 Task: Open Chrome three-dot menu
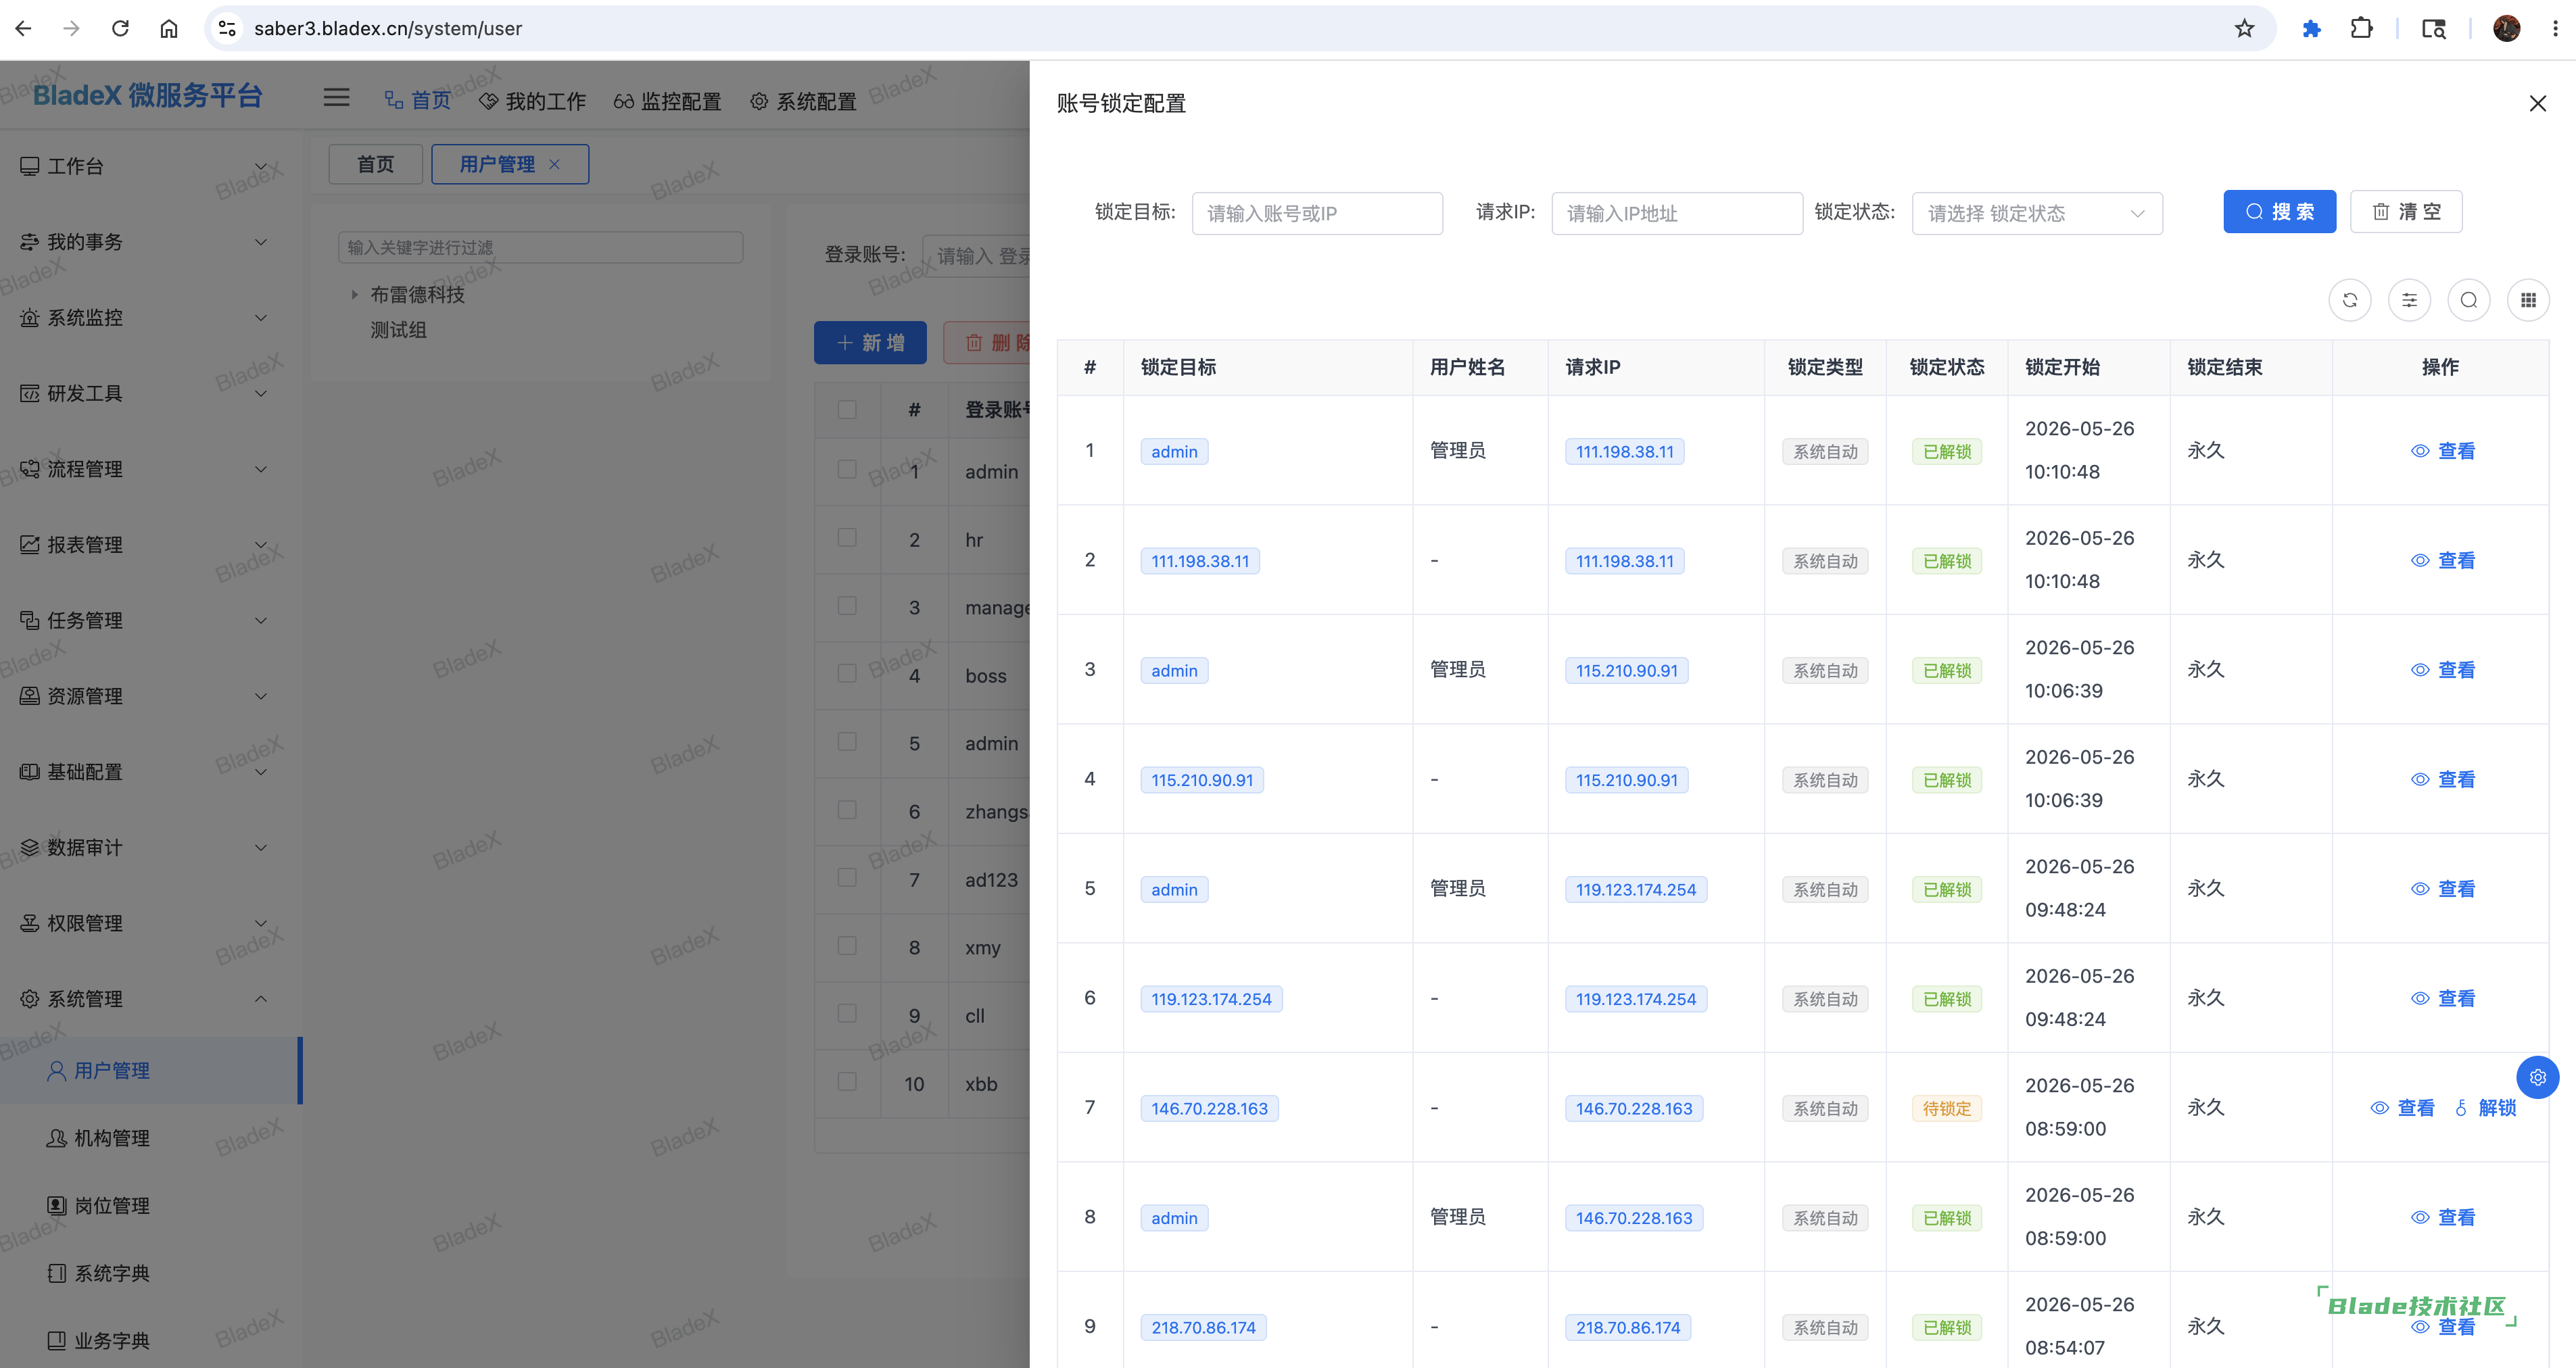click(2555, 28)
